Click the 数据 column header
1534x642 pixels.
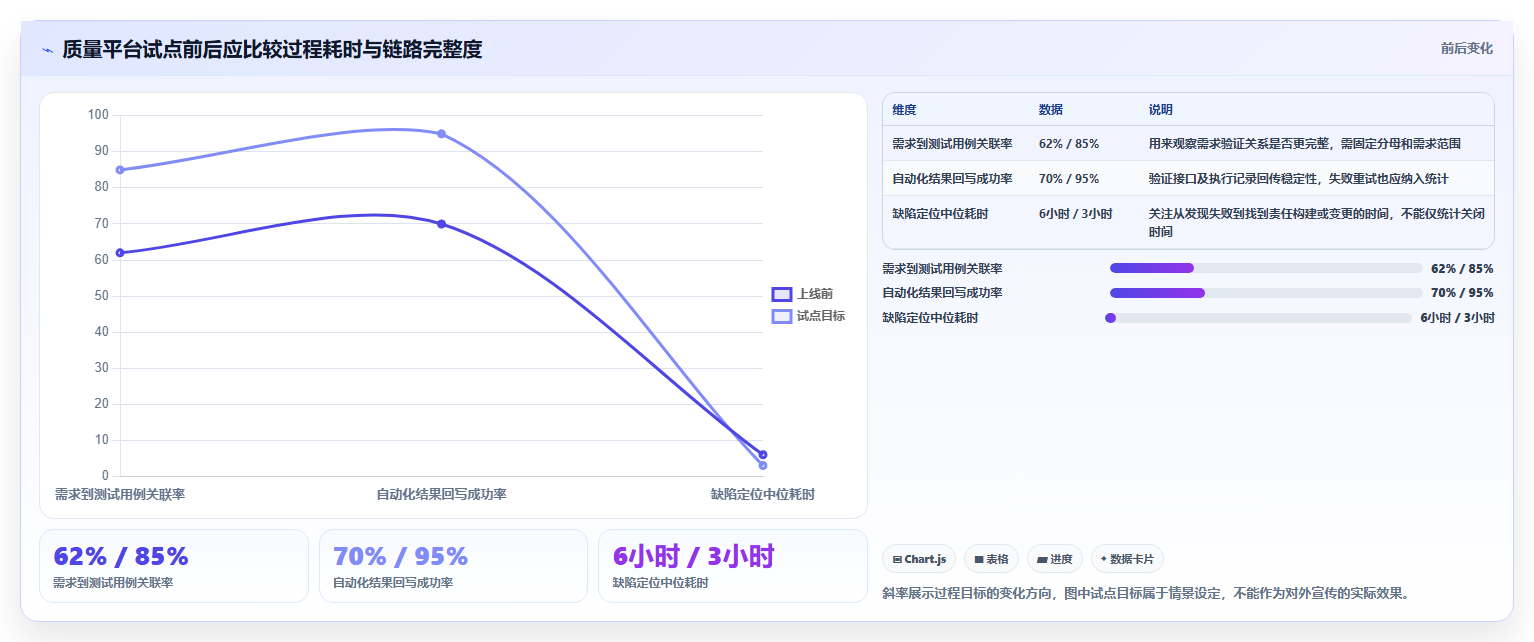coord(1051,110)
